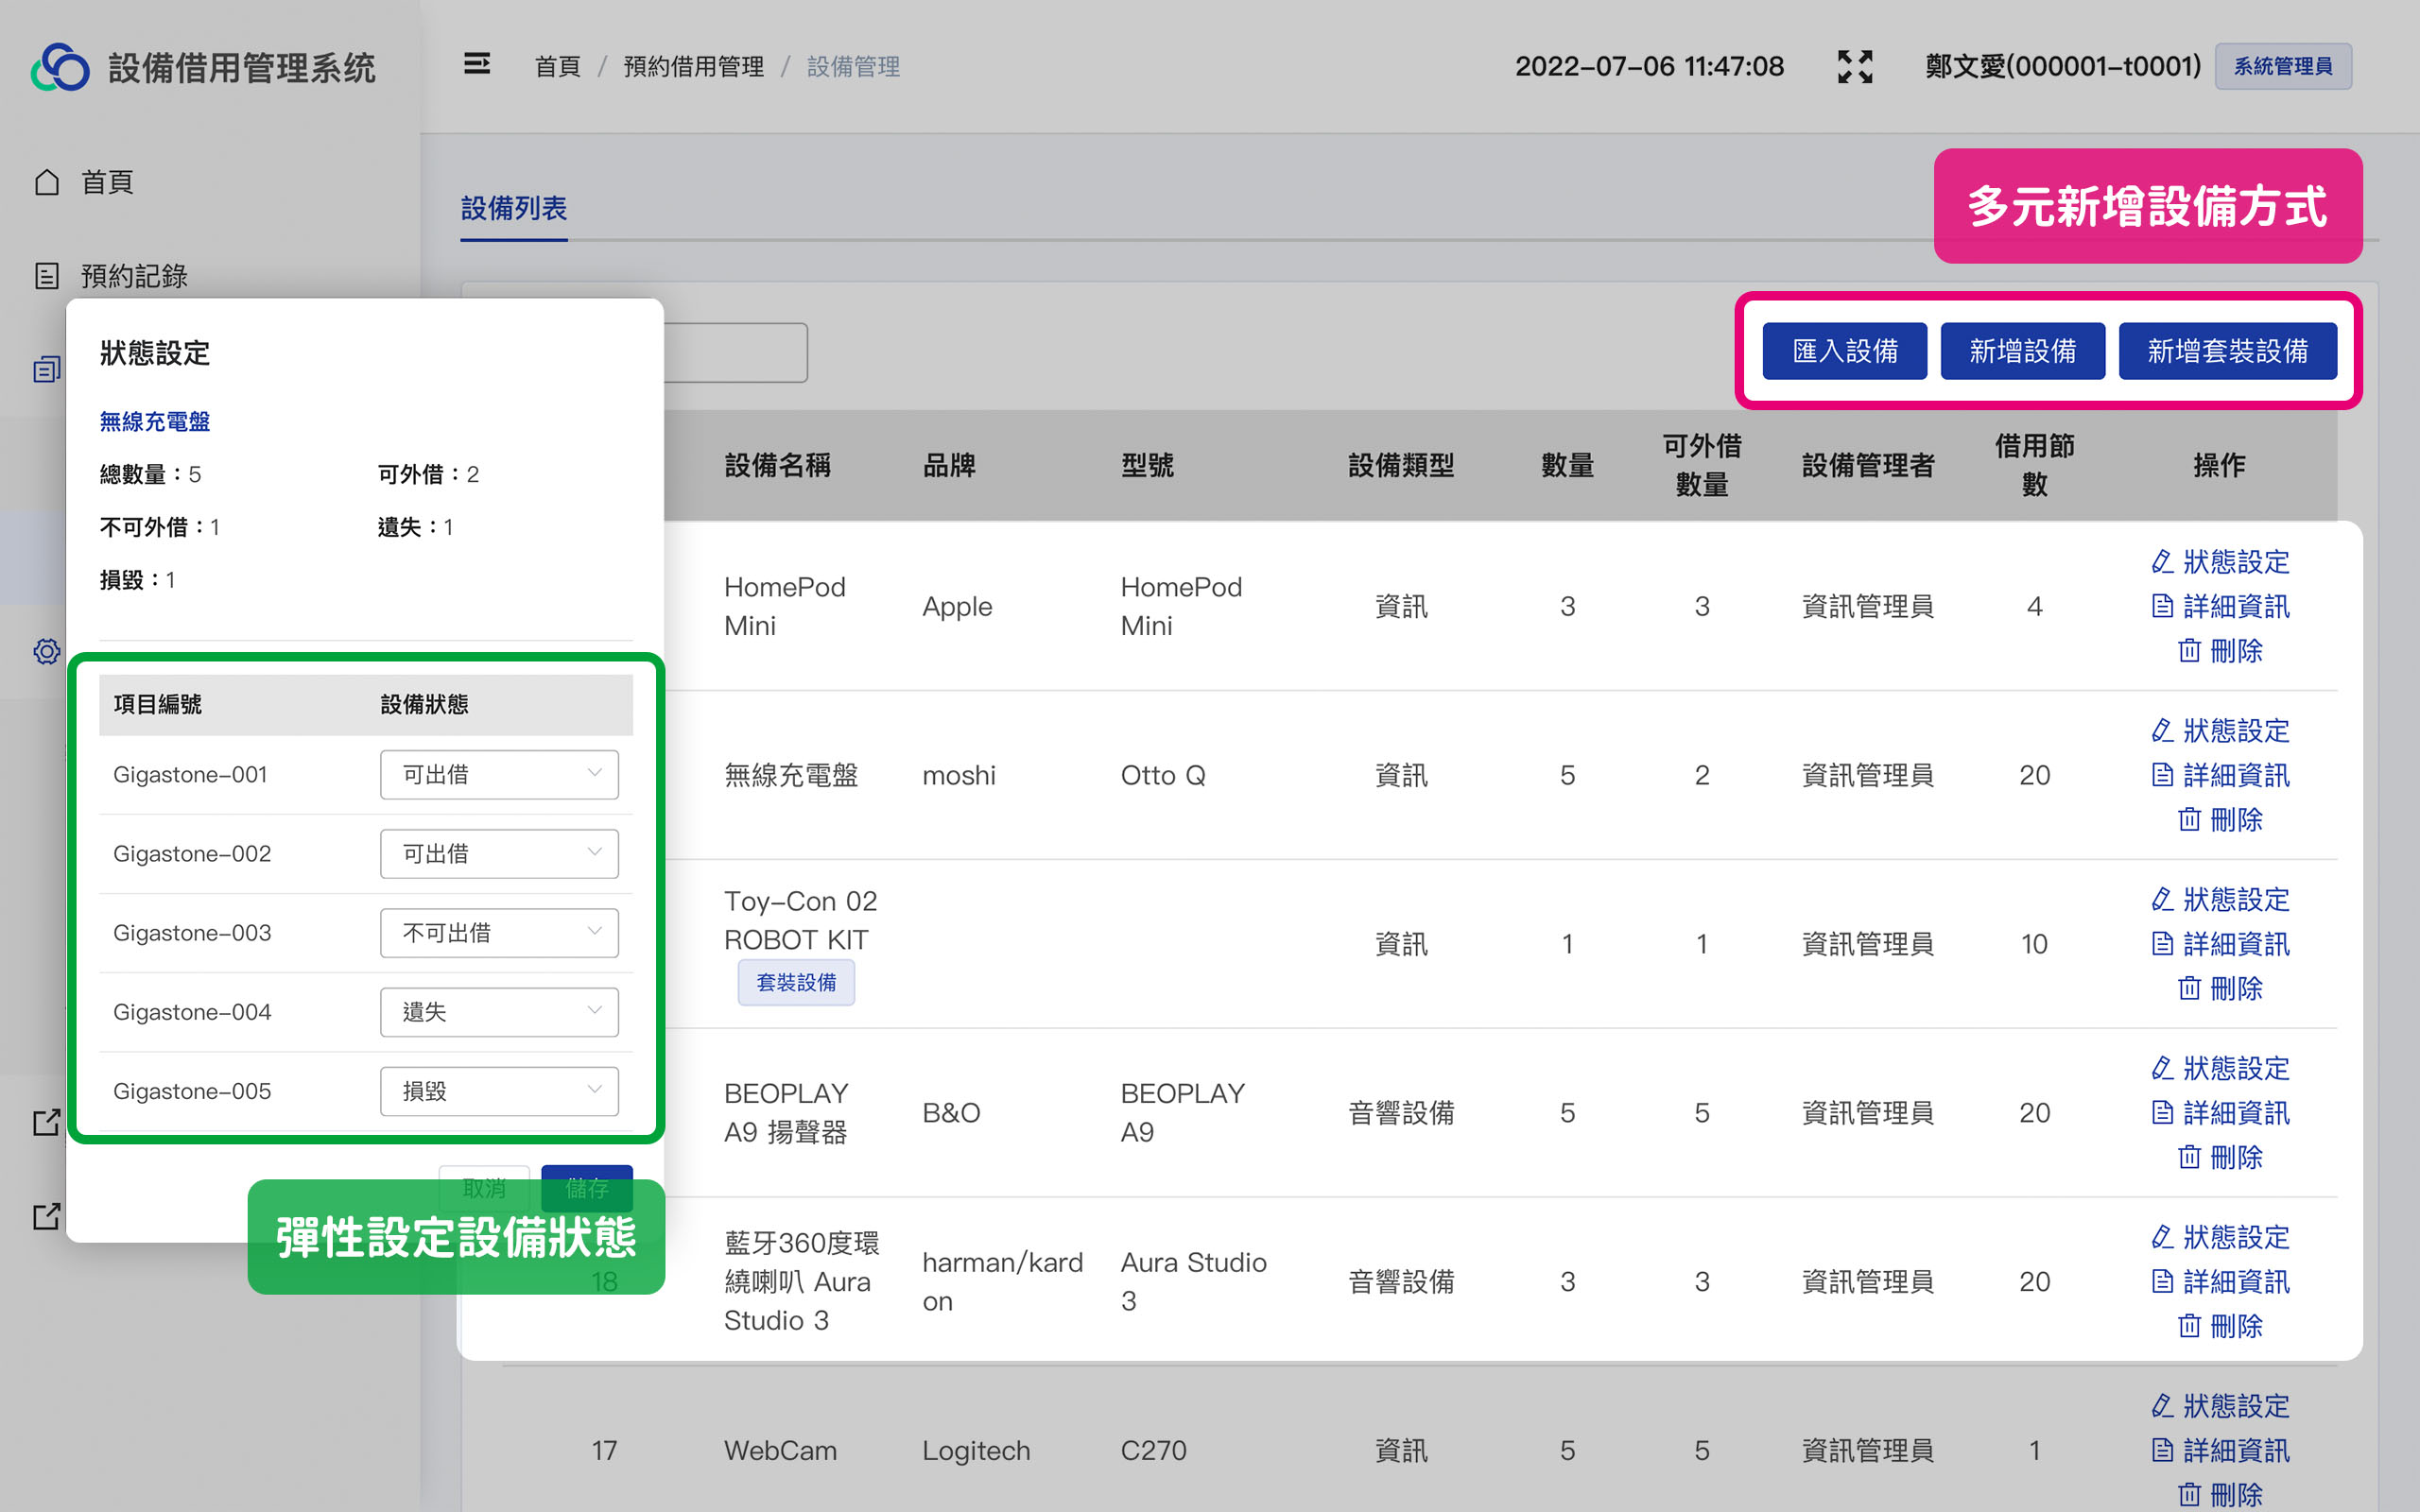Image resolution: width=2420 pixels, height=1512 pixels.
Task: Select the 設備列表 tab
Action: [513, 208]
